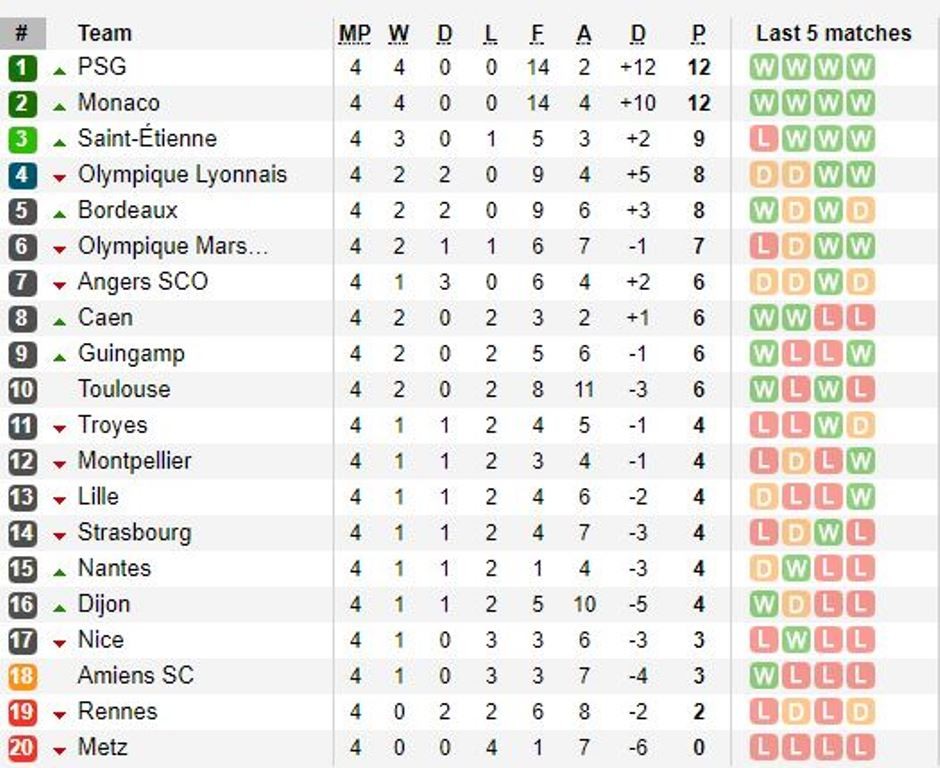The image size is (940, 768).
Task: Click the orange D badge in Dijon row
Action: (796, 605)
